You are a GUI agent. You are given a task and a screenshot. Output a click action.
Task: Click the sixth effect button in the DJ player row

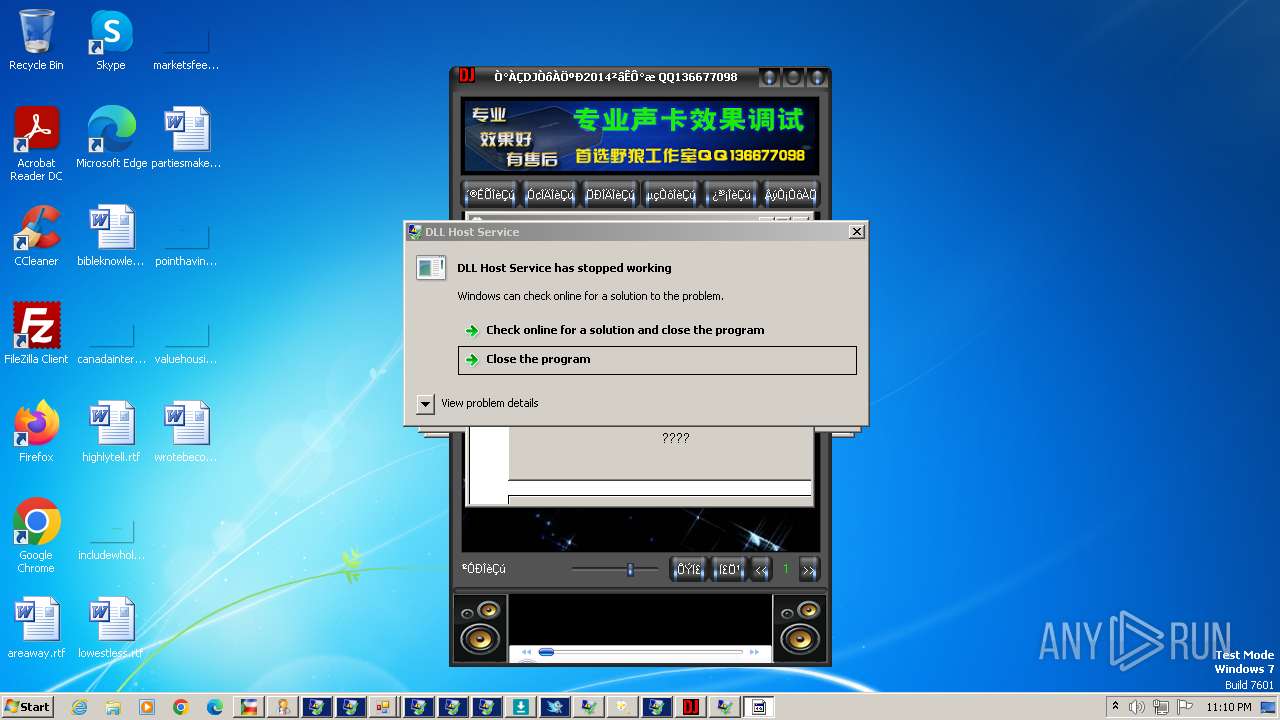(790, 194)
